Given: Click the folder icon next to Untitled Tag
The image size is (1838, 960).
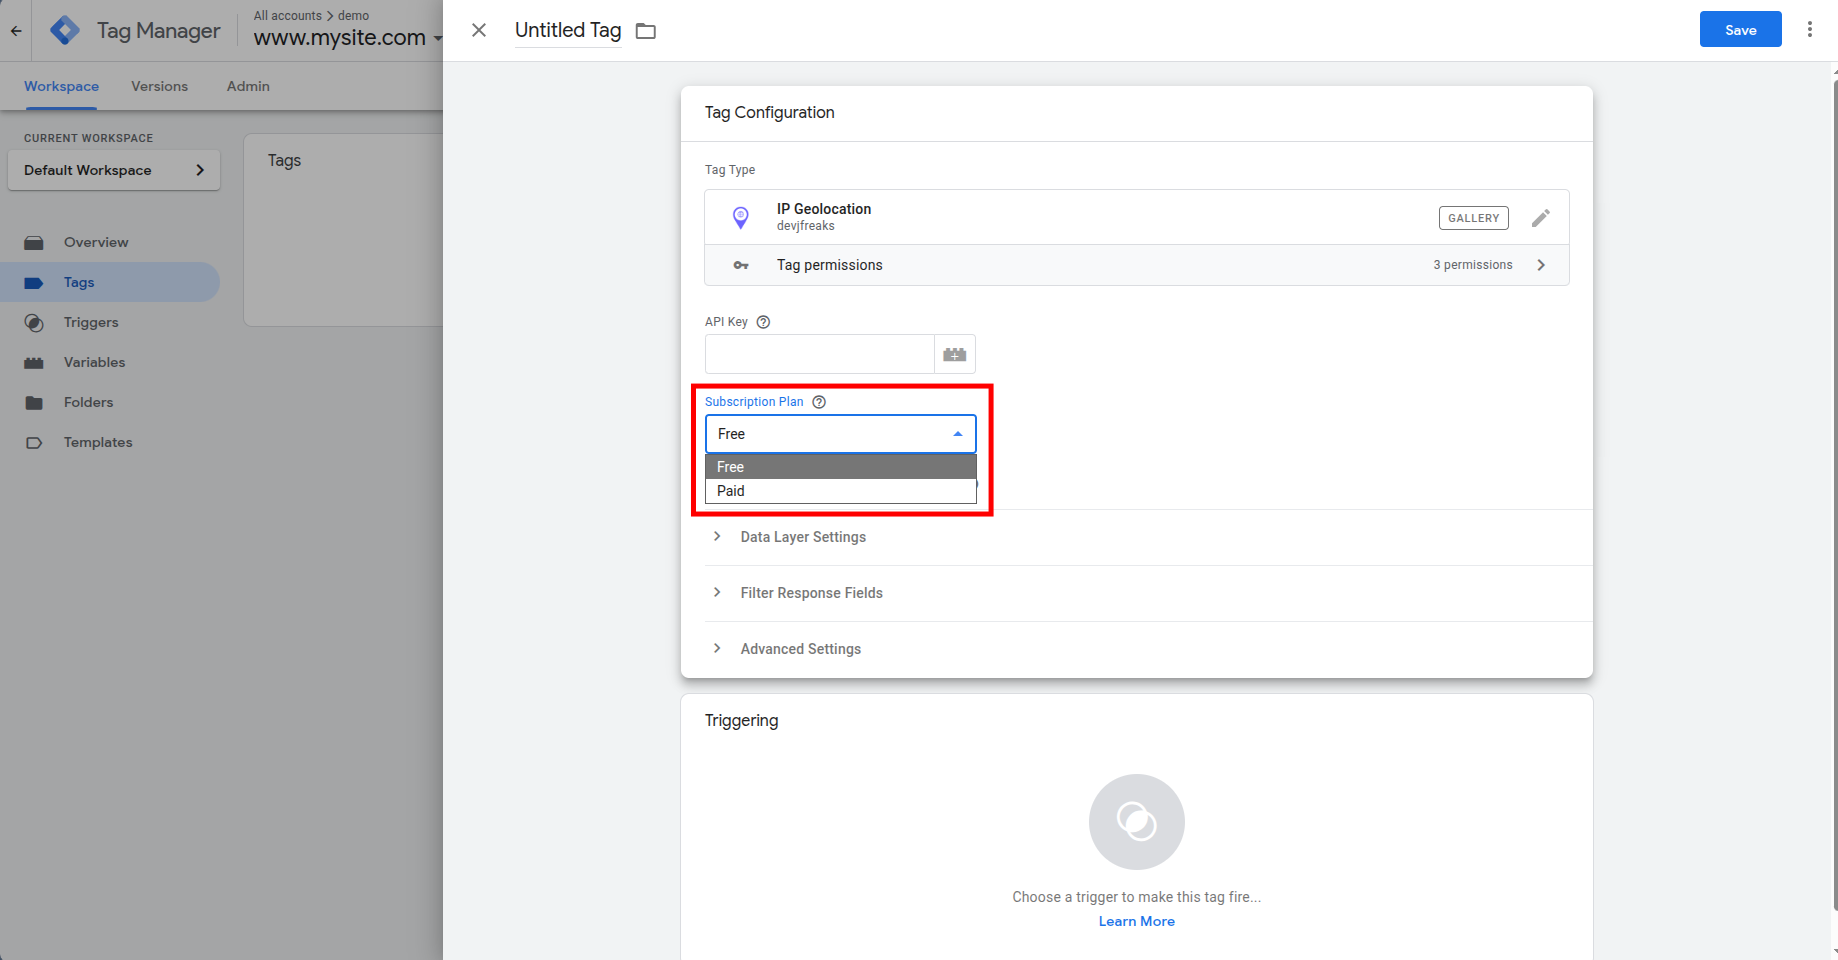Looking at the screenshot, I should coord(646,31).
